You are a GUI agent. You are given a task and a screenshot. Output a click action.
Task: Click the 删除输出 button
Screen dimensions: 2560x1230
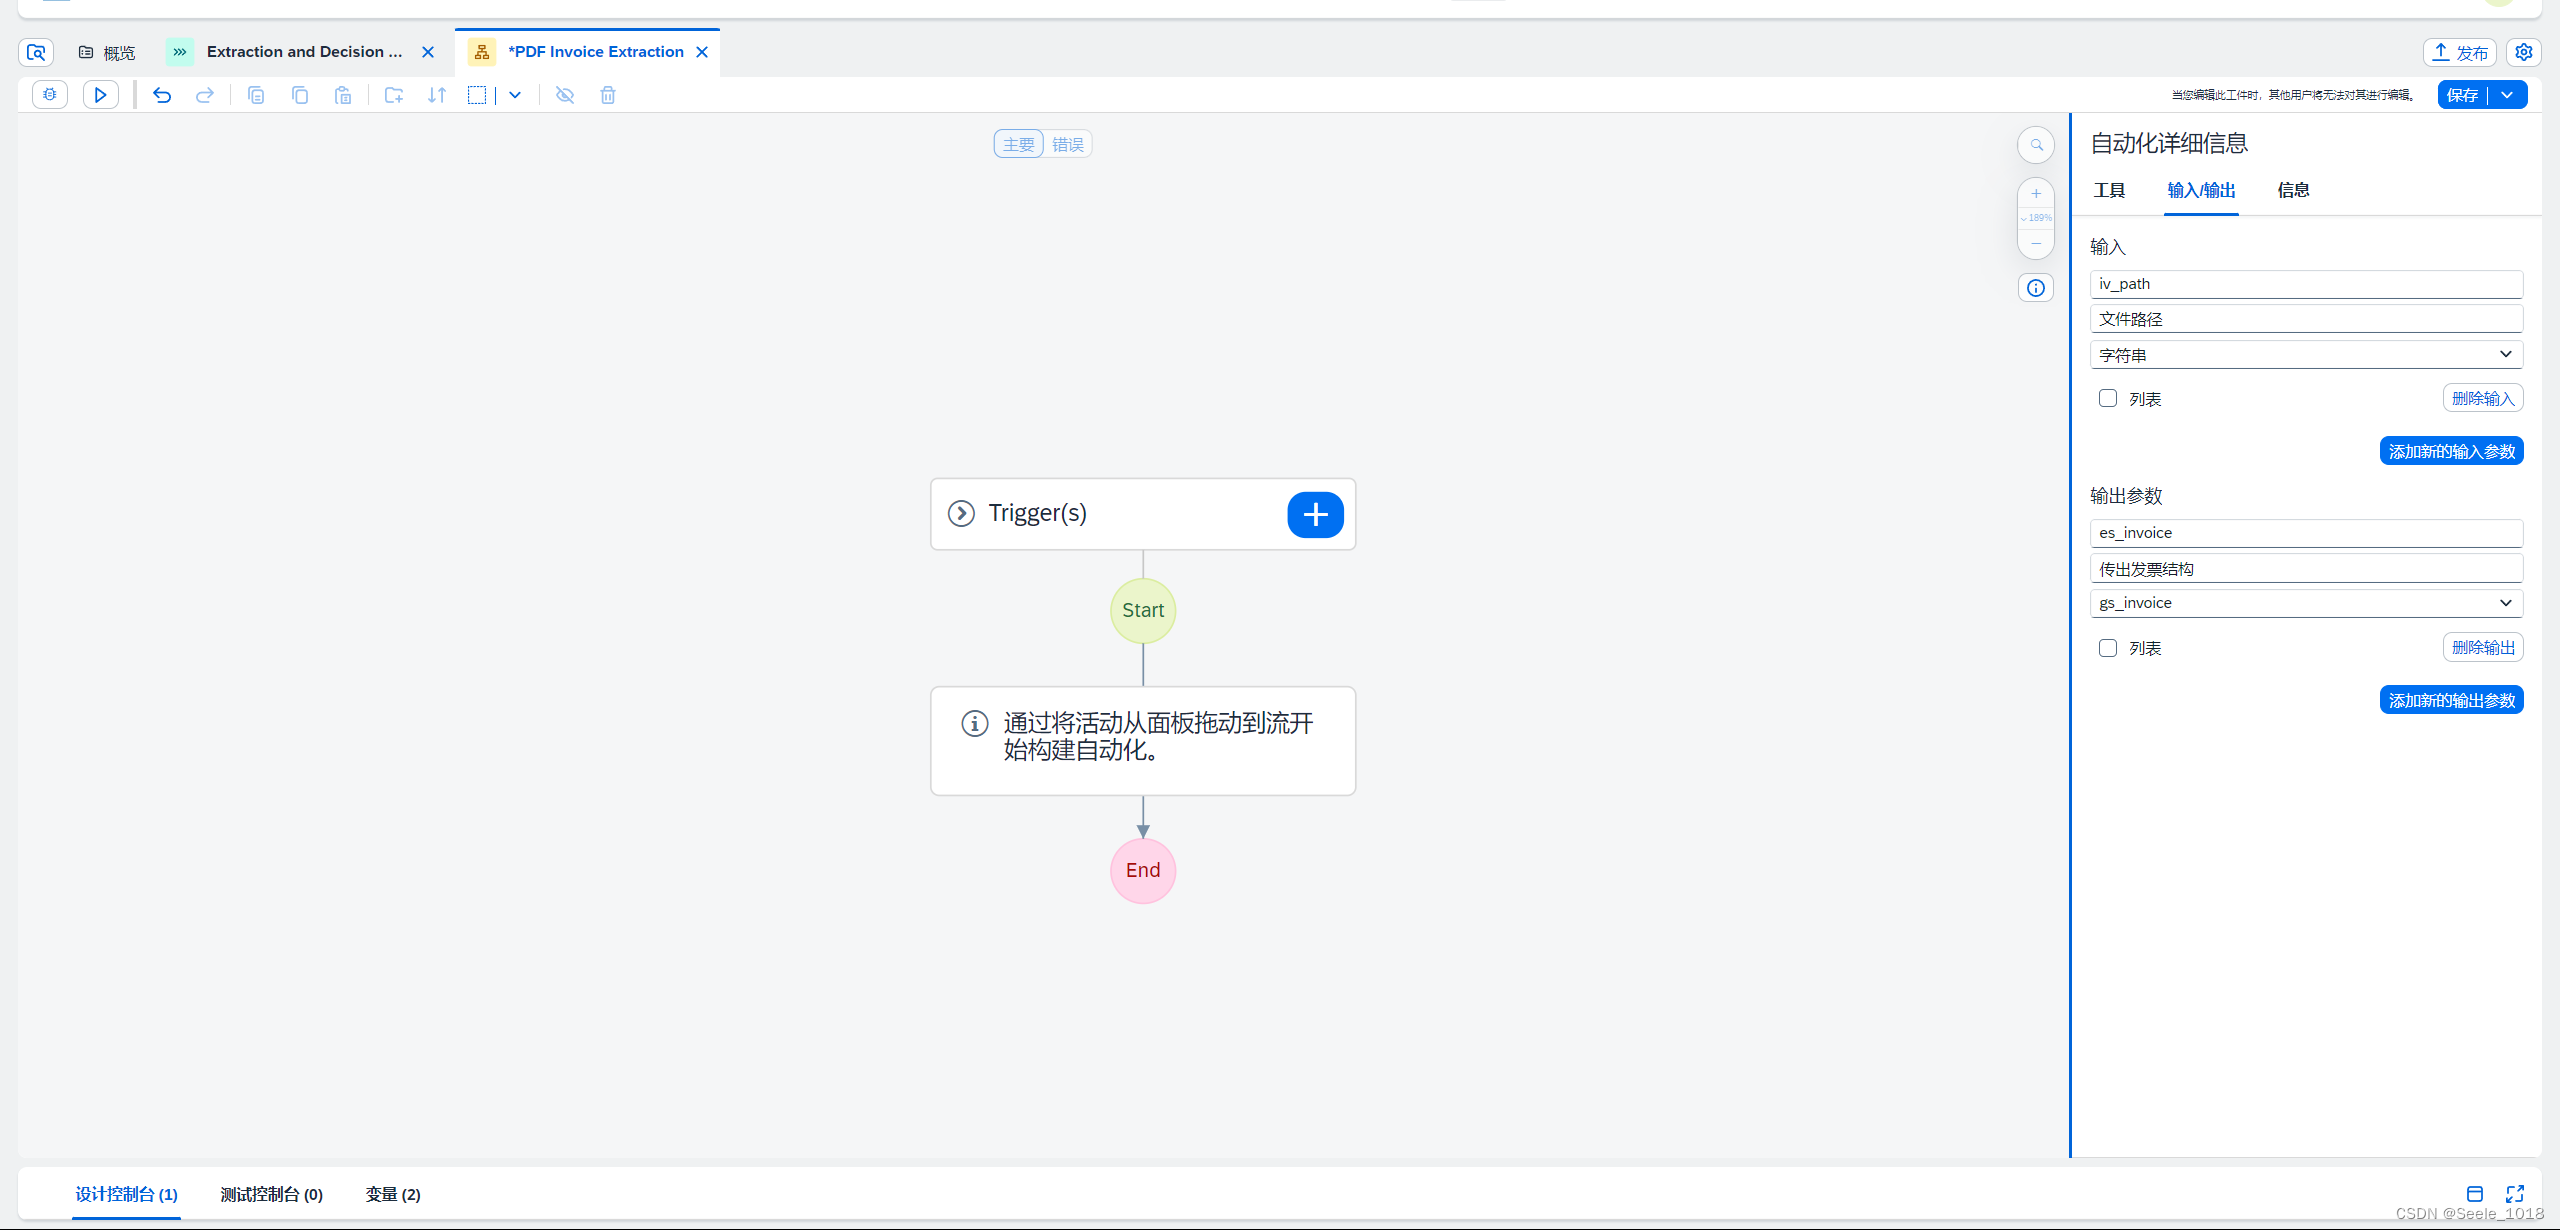(x=2483, y=647)
